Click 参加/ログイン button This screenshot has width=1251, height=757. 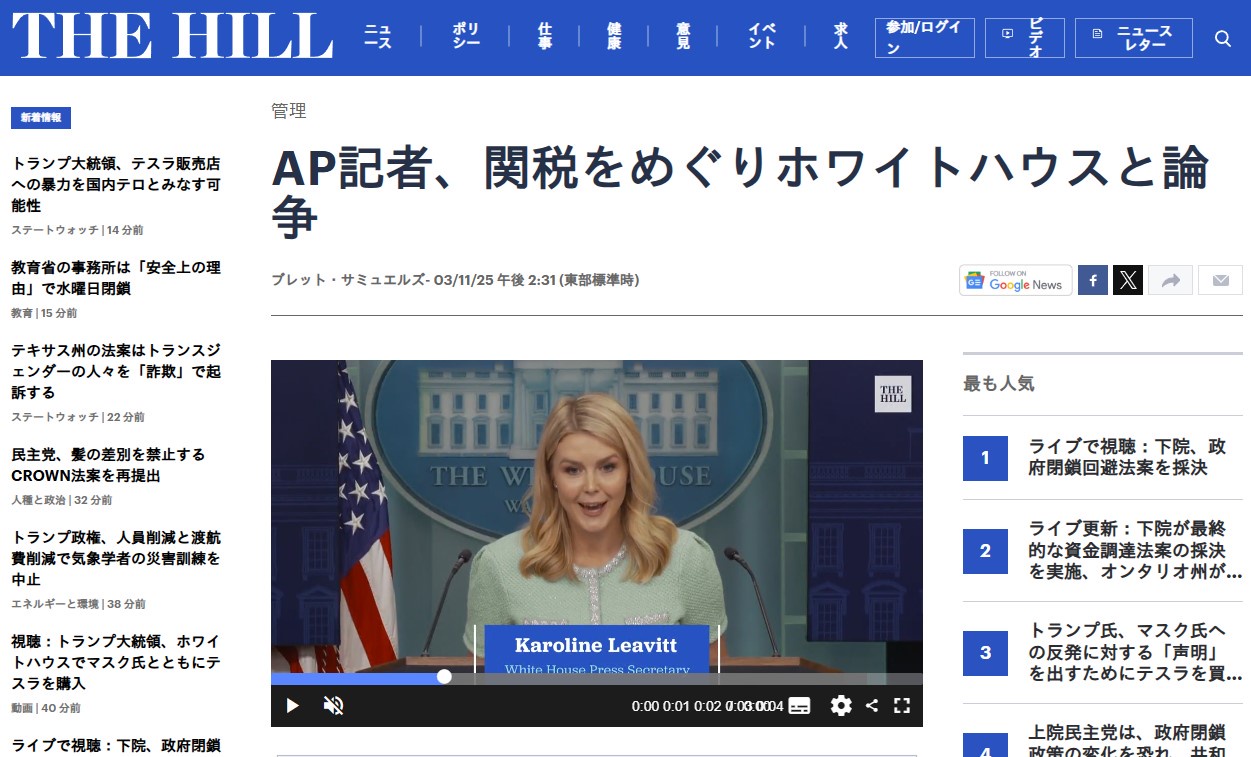pyautogui.click(x=924, y=38)
